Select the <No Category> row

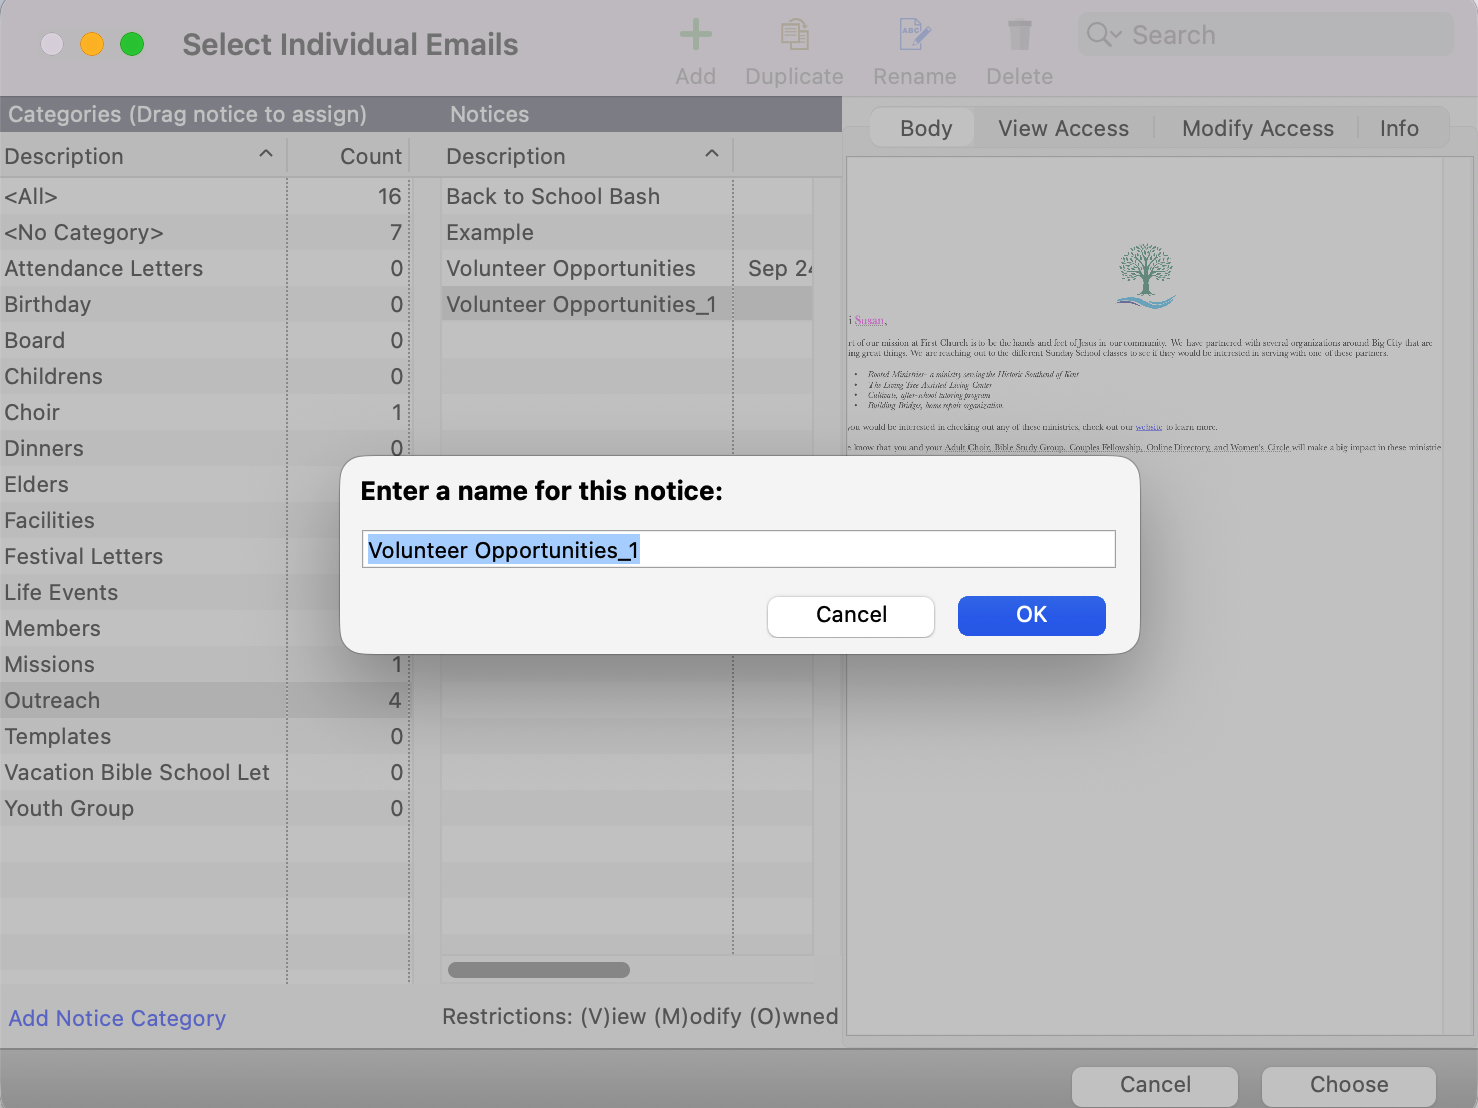click(x=204, y=232)
